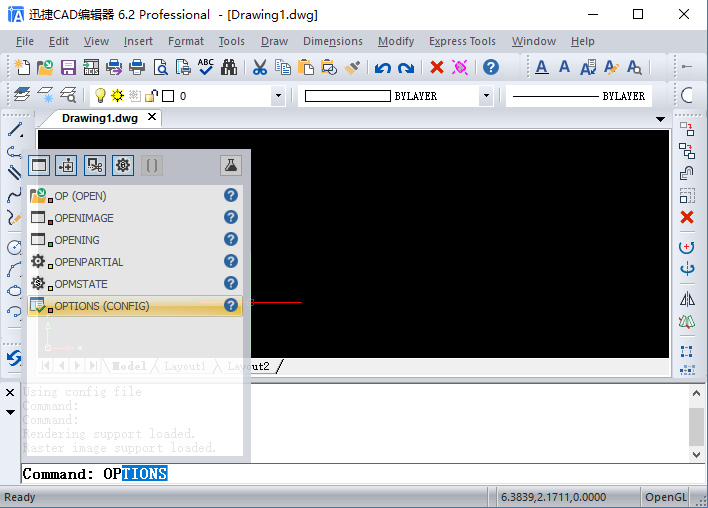Select OPENING command suggestion
The width and height of the screenshot is (708, 508).
[135, 240]
